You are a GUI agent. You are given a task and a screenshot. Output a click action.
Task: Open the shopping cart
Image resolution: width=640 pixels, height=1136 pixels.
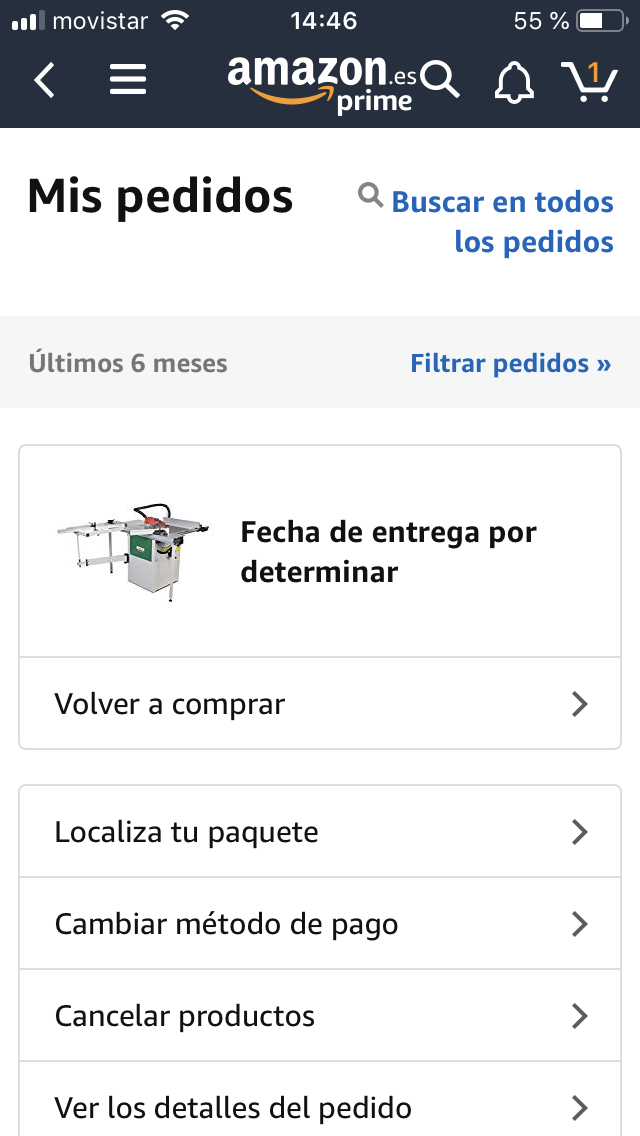coord(588,81)
